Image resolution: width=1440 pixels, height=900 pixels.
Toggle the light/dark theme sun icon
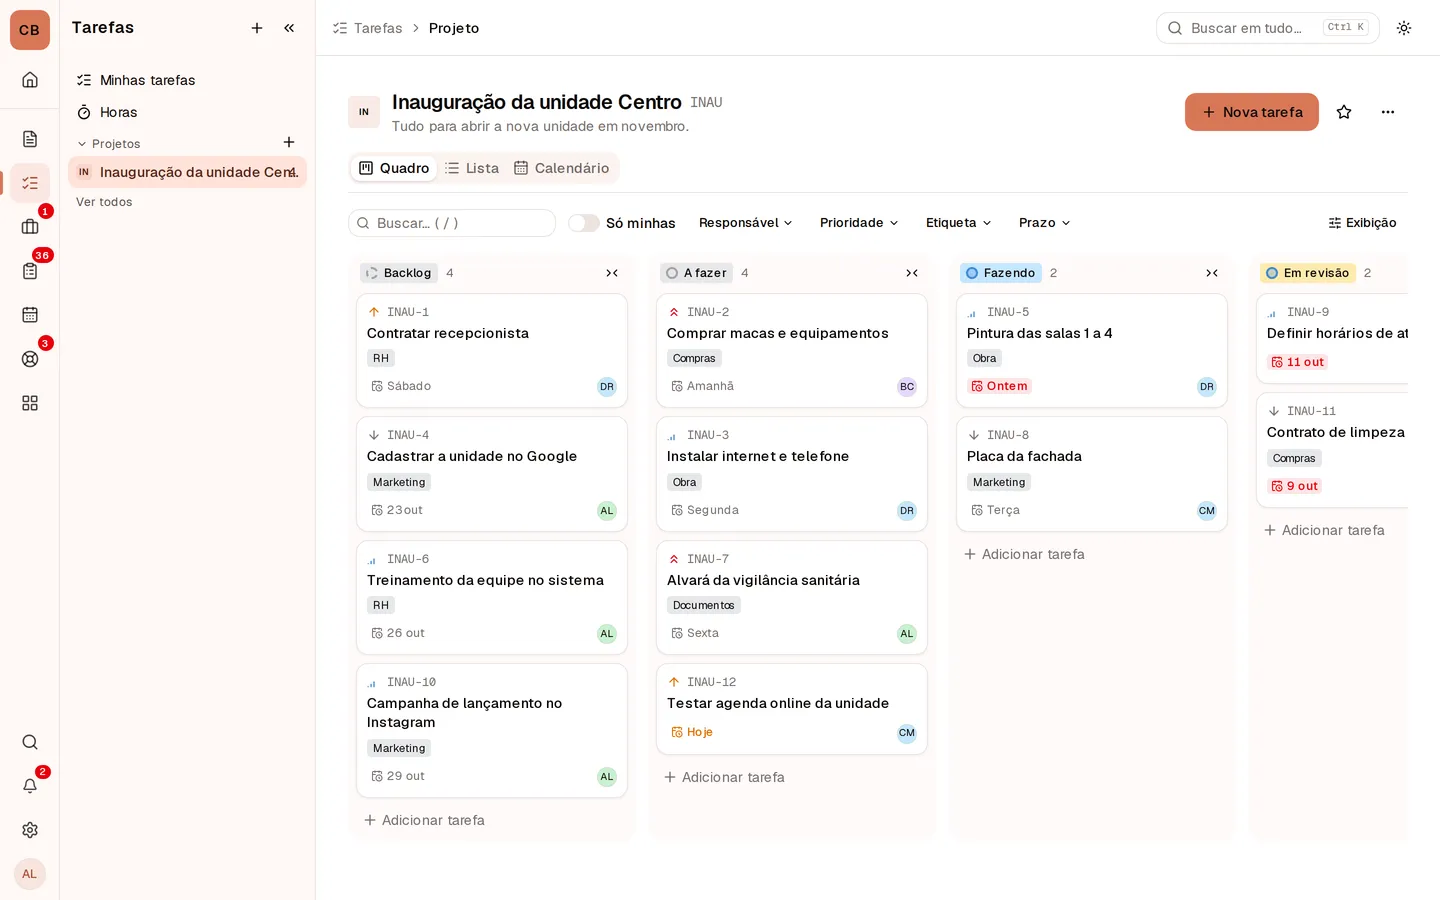coord(1404,28)
